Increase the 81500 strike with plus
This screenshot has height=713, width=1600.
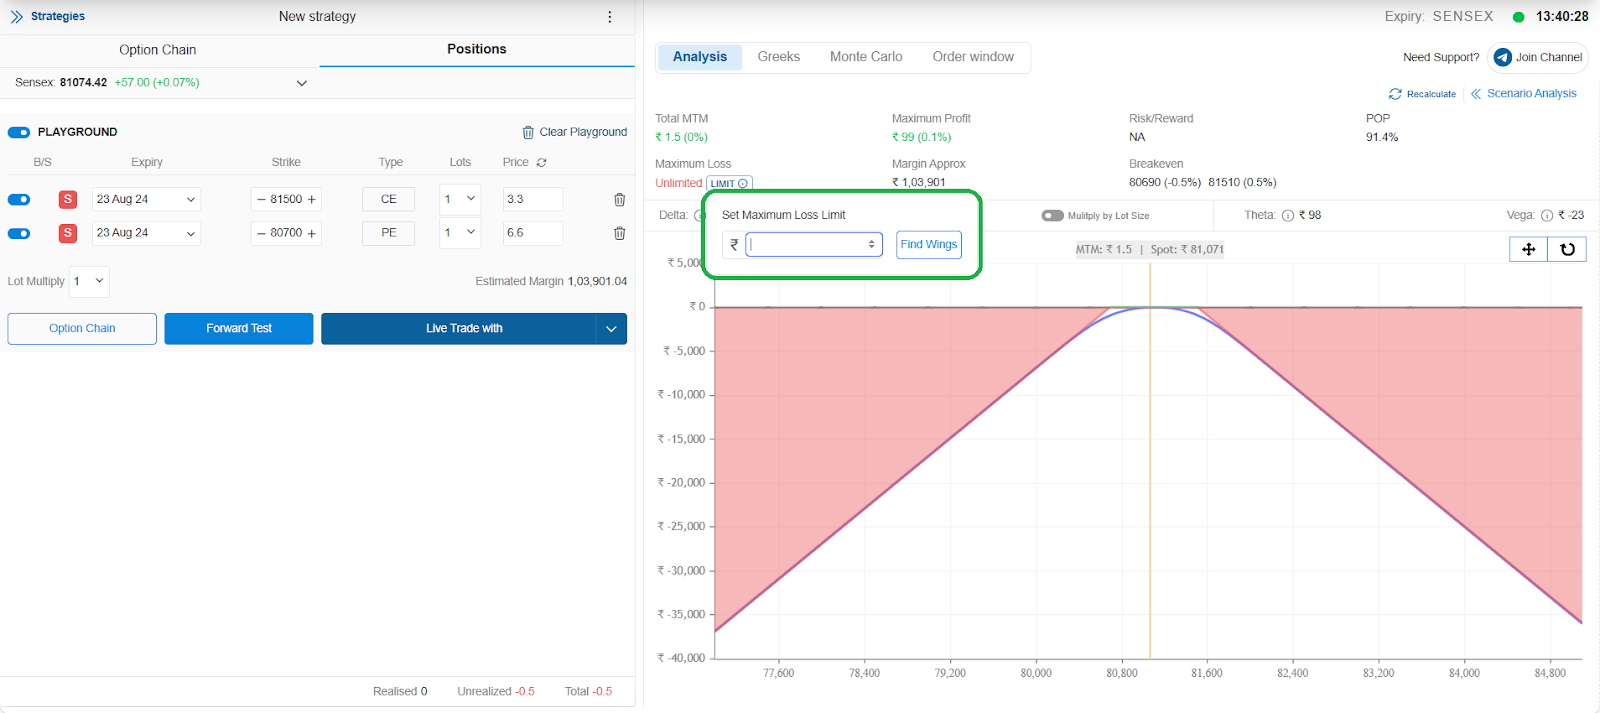[x=312, y=200]
